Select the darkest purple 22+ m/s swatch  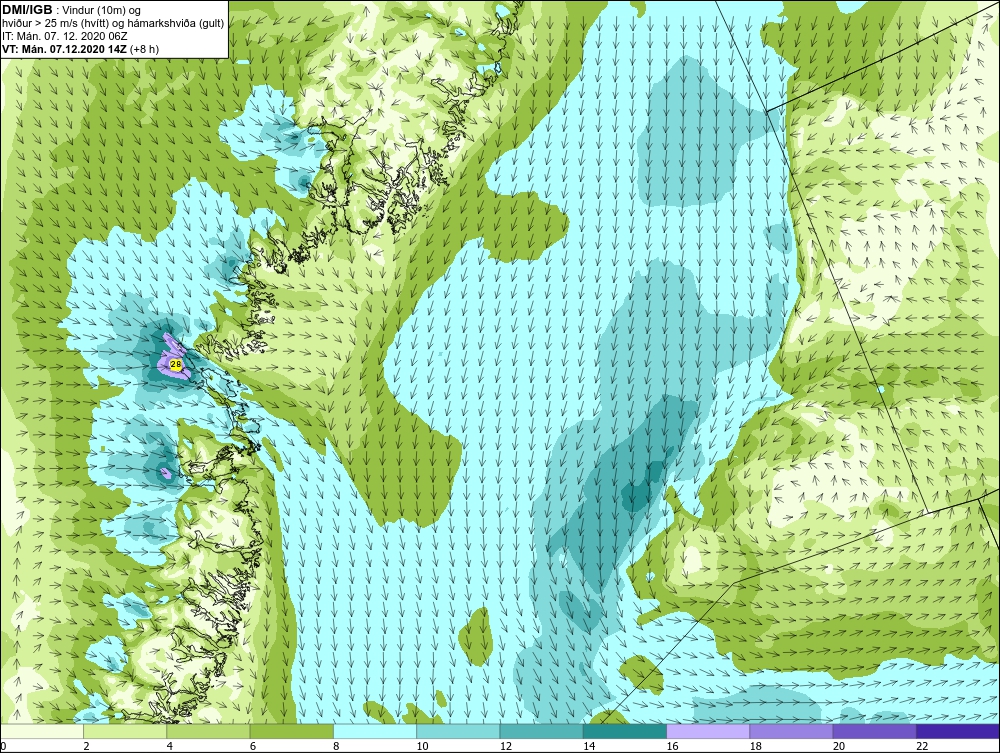[958, 731]
